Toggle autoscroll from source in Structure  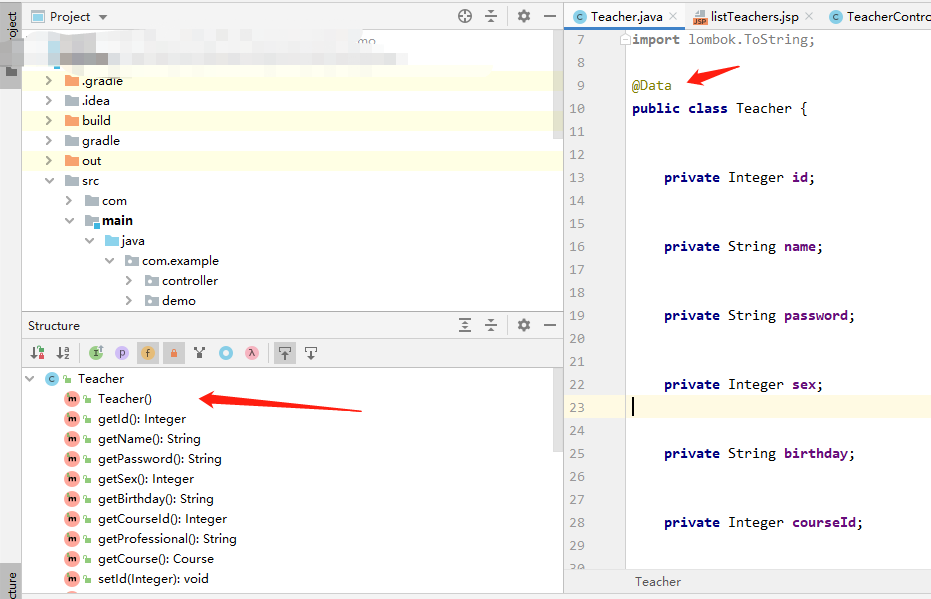[311, 353]
